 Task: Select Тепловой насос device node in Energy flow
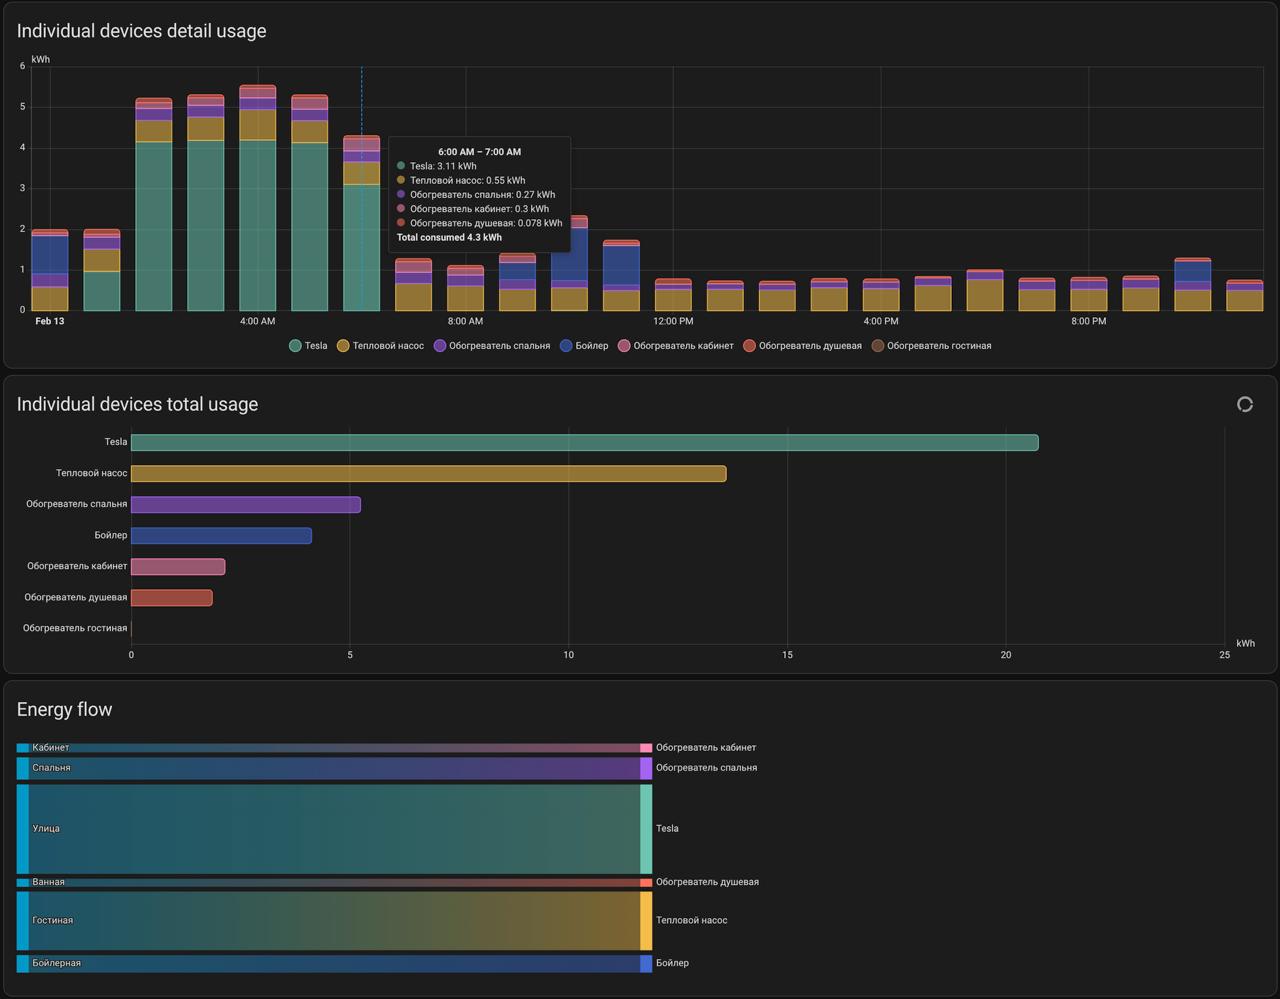[x=646, y=920]
